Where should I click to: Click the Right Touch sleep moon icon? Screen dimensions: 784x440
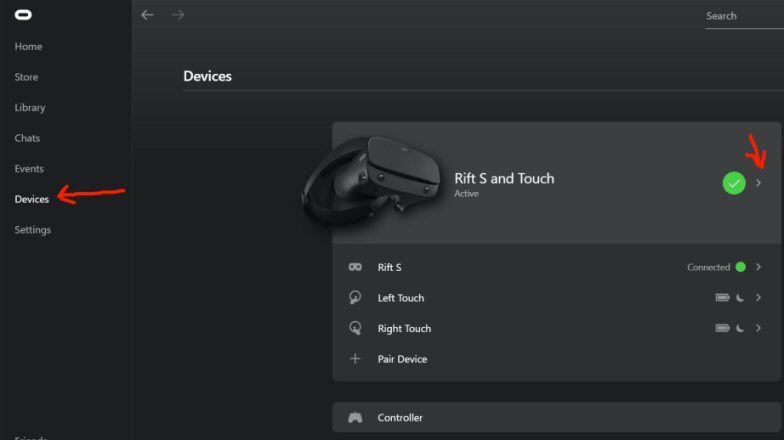pyautogui.click(x=740, y=328)
